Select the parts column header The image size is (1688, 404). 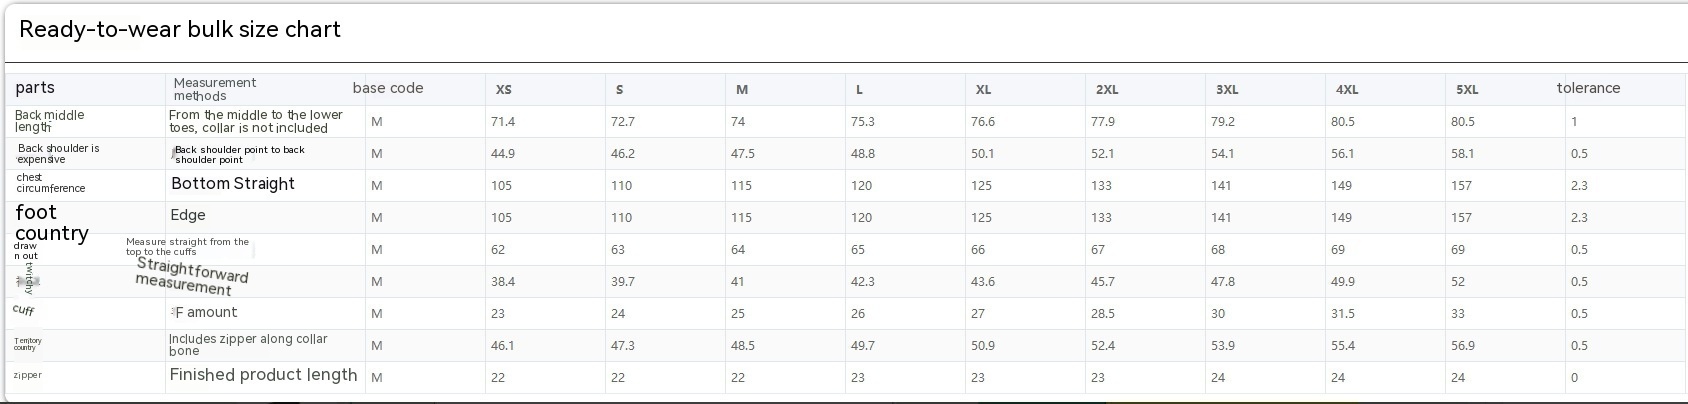pos(35,88)
